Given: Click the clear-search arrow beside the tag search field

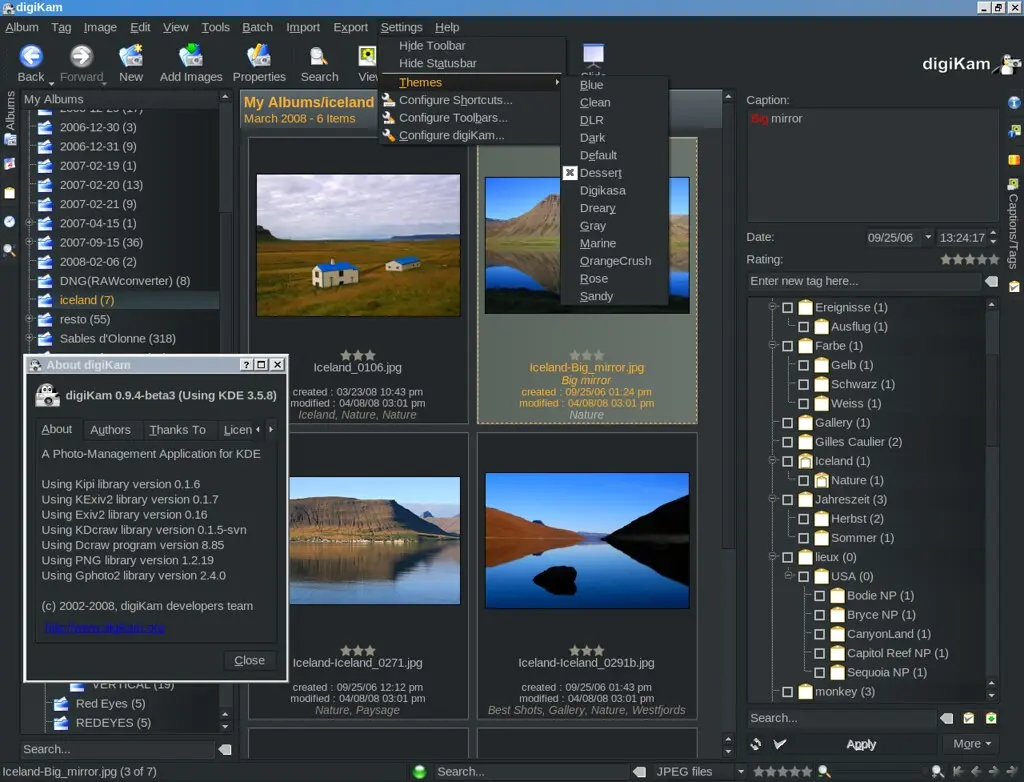Looking at the screenshot, I should point(946,718).
